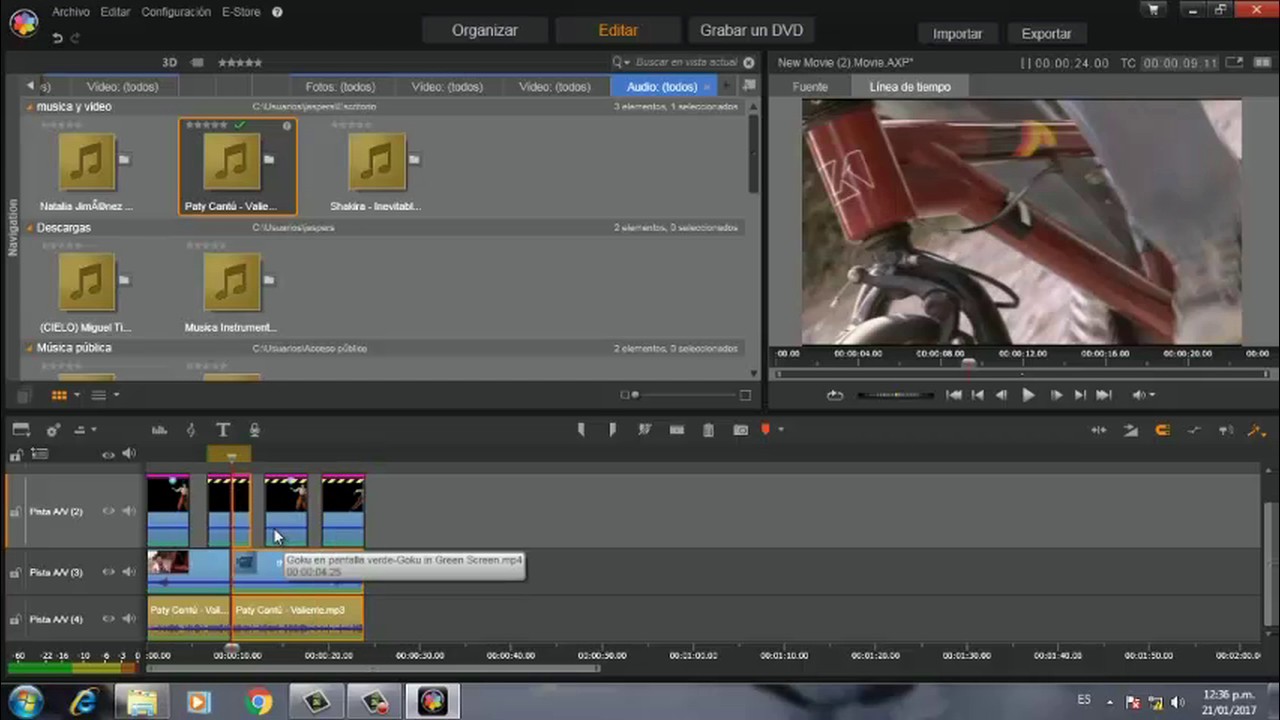Click the Importar button
This screenshot has height=720, width=1280.
pyautogui.click(x=957, y=33)
